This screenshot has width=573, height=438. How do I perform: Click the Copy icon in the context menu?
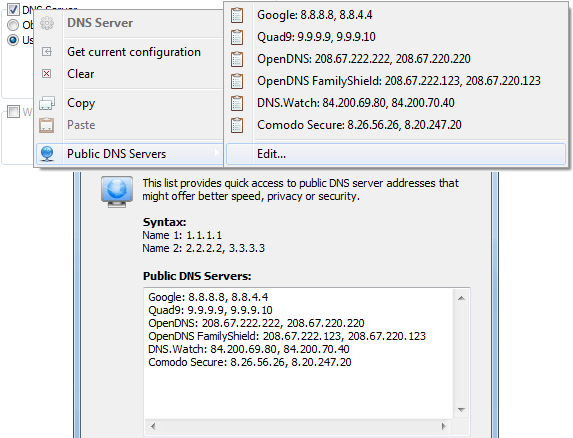click(x=47, y=103)
